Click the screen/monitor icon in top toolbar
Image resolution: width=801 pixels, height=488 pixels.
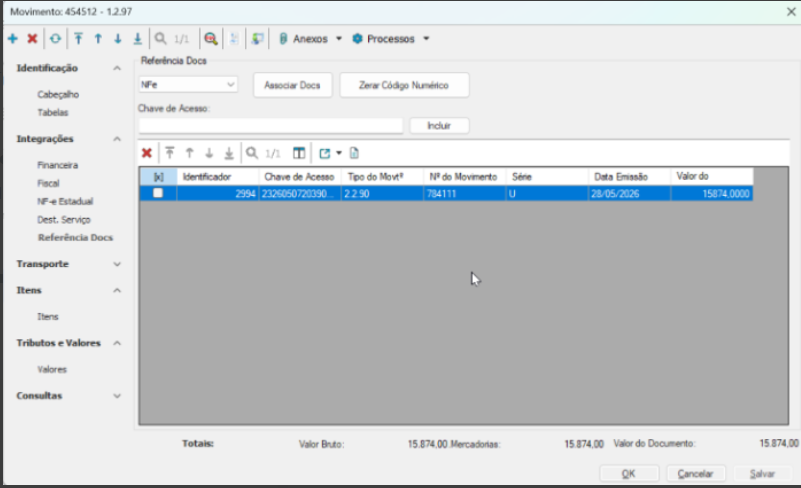pyautogui.click(x=257, y=39)
